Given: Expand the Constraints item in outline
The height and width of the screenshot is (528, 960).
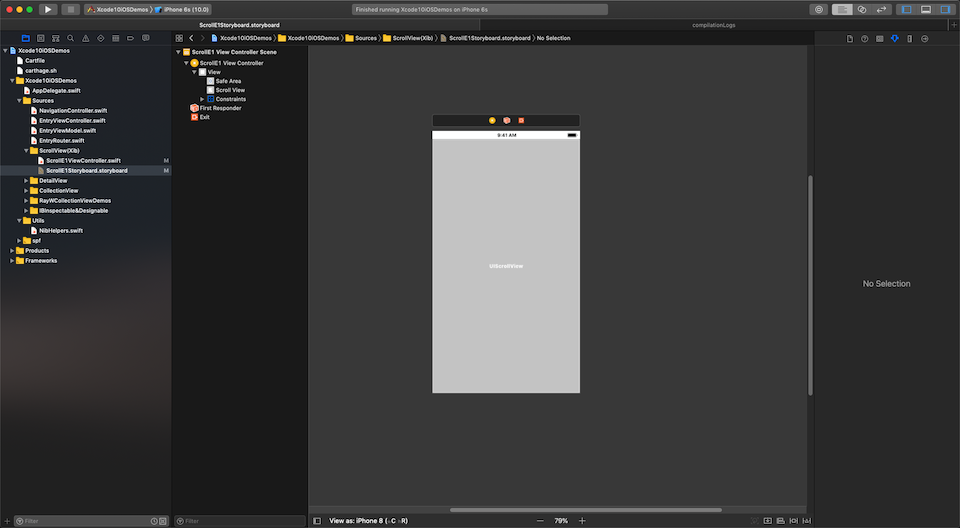Looking at the screenshot, I should pos(202,99).
